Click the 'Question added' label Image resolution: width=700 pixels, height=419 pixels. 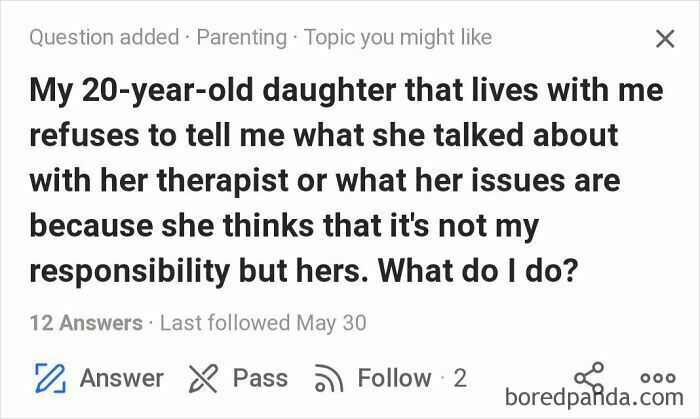click(104, 37)
